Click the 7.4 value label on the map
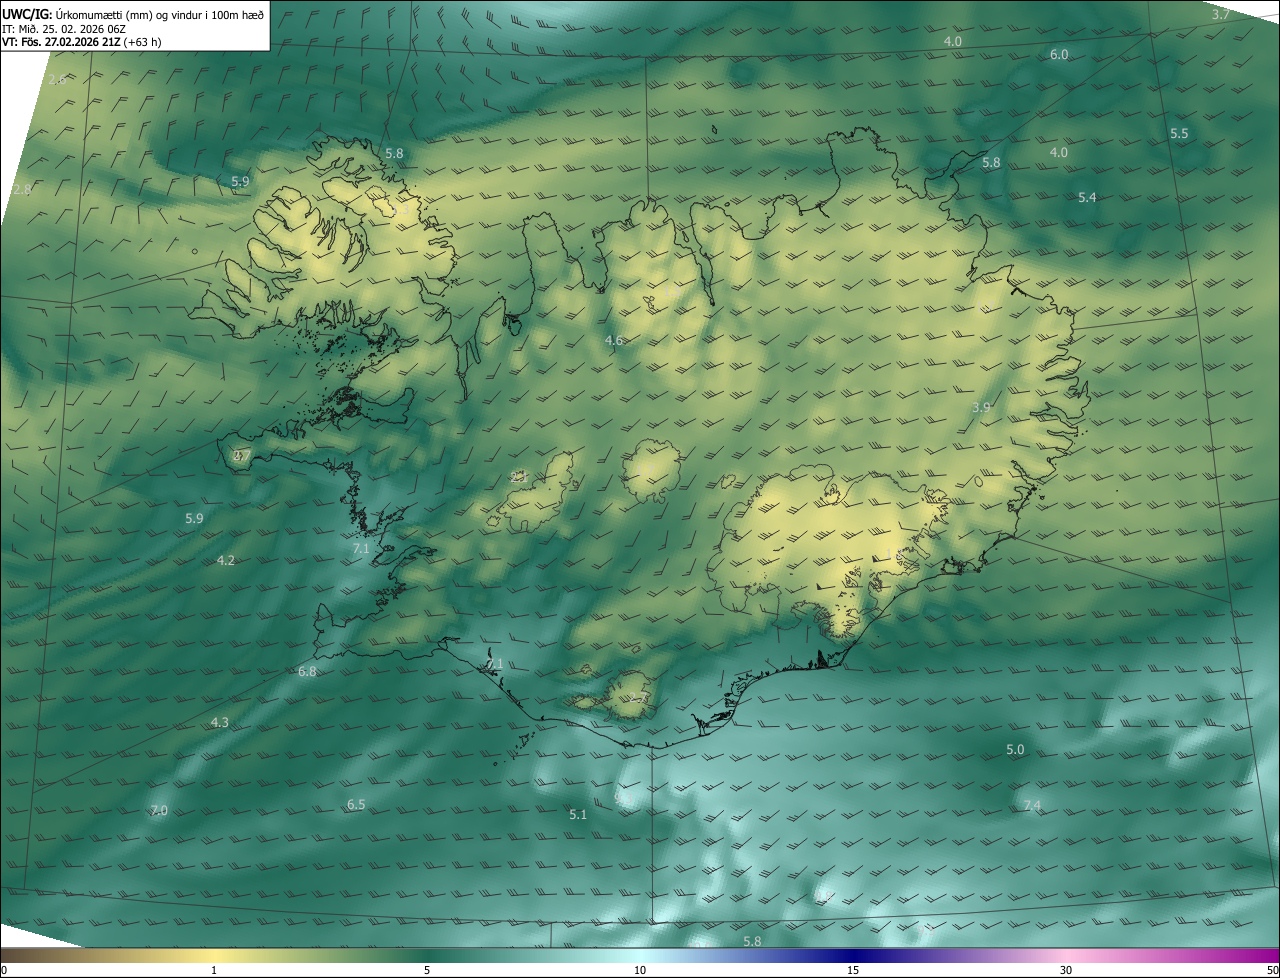The image size is (1280, 978). (x=1032, y=805)
